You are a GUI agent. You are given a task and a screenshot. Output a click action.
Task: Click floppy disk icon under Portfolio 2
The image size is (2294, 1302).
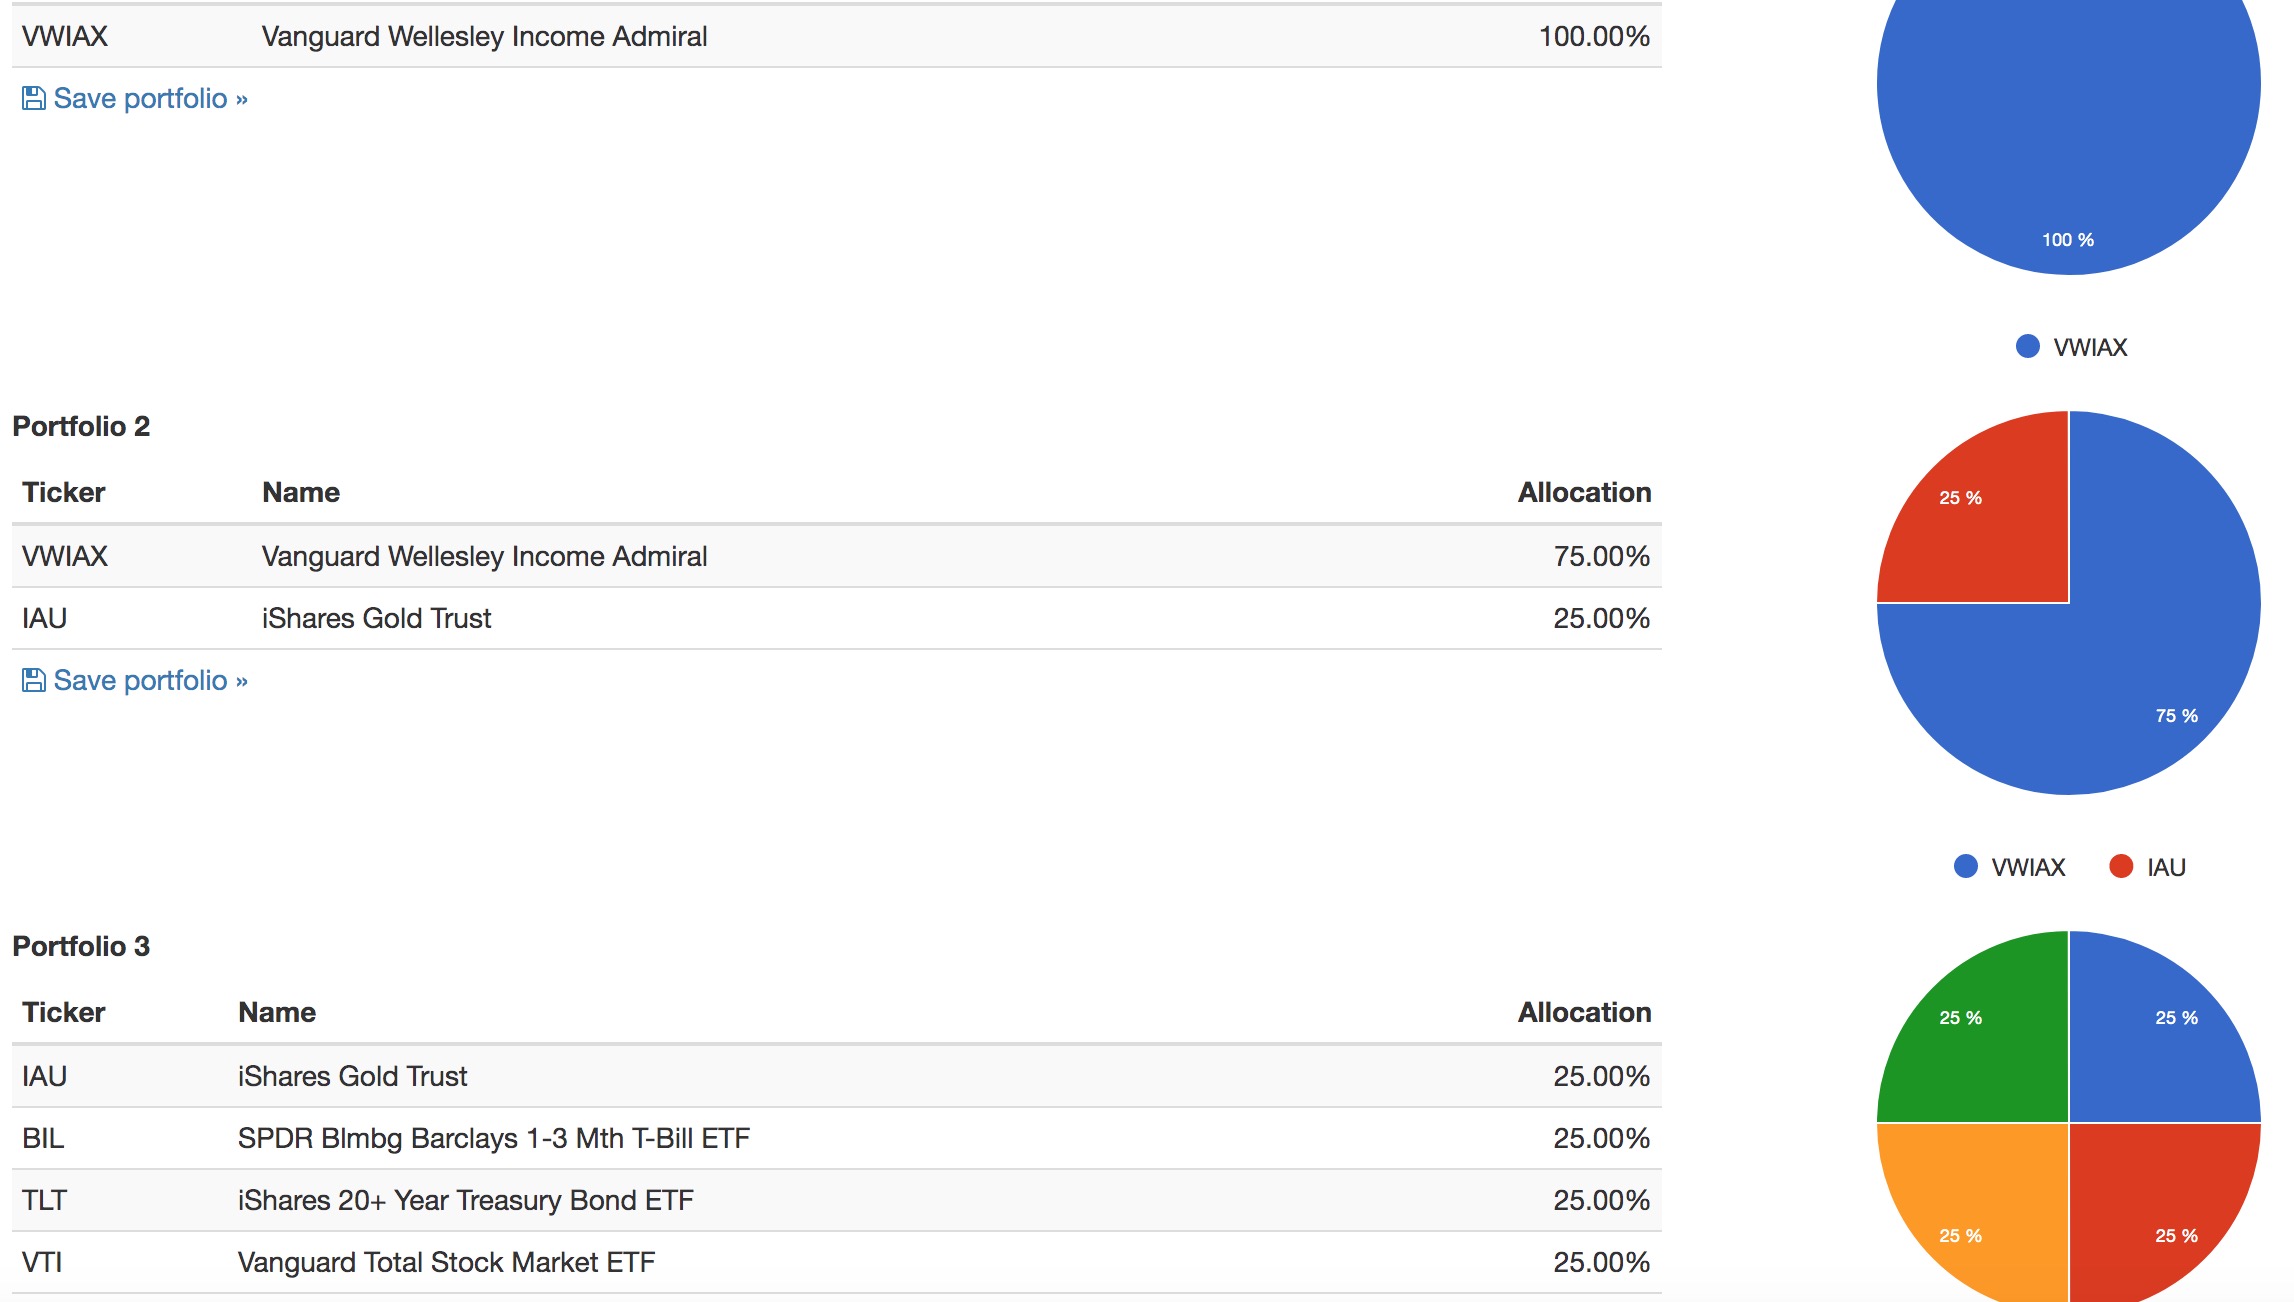[34, 680]
